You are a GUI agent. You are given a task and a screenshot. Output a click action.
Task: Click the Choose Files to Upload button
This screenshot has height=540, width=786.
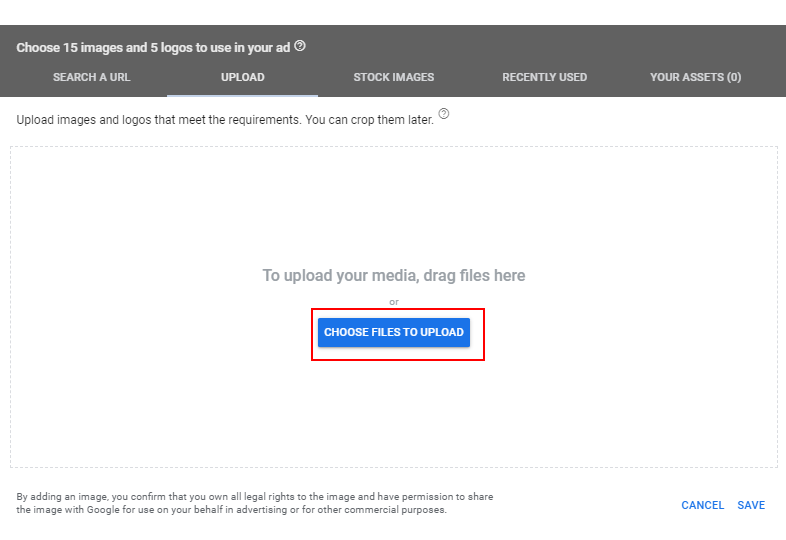[394, 332]
